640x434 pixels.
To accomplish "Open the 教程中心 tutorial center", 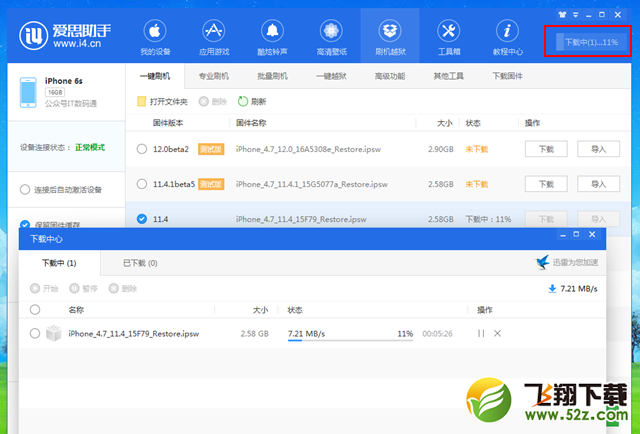I will [507, 38].
